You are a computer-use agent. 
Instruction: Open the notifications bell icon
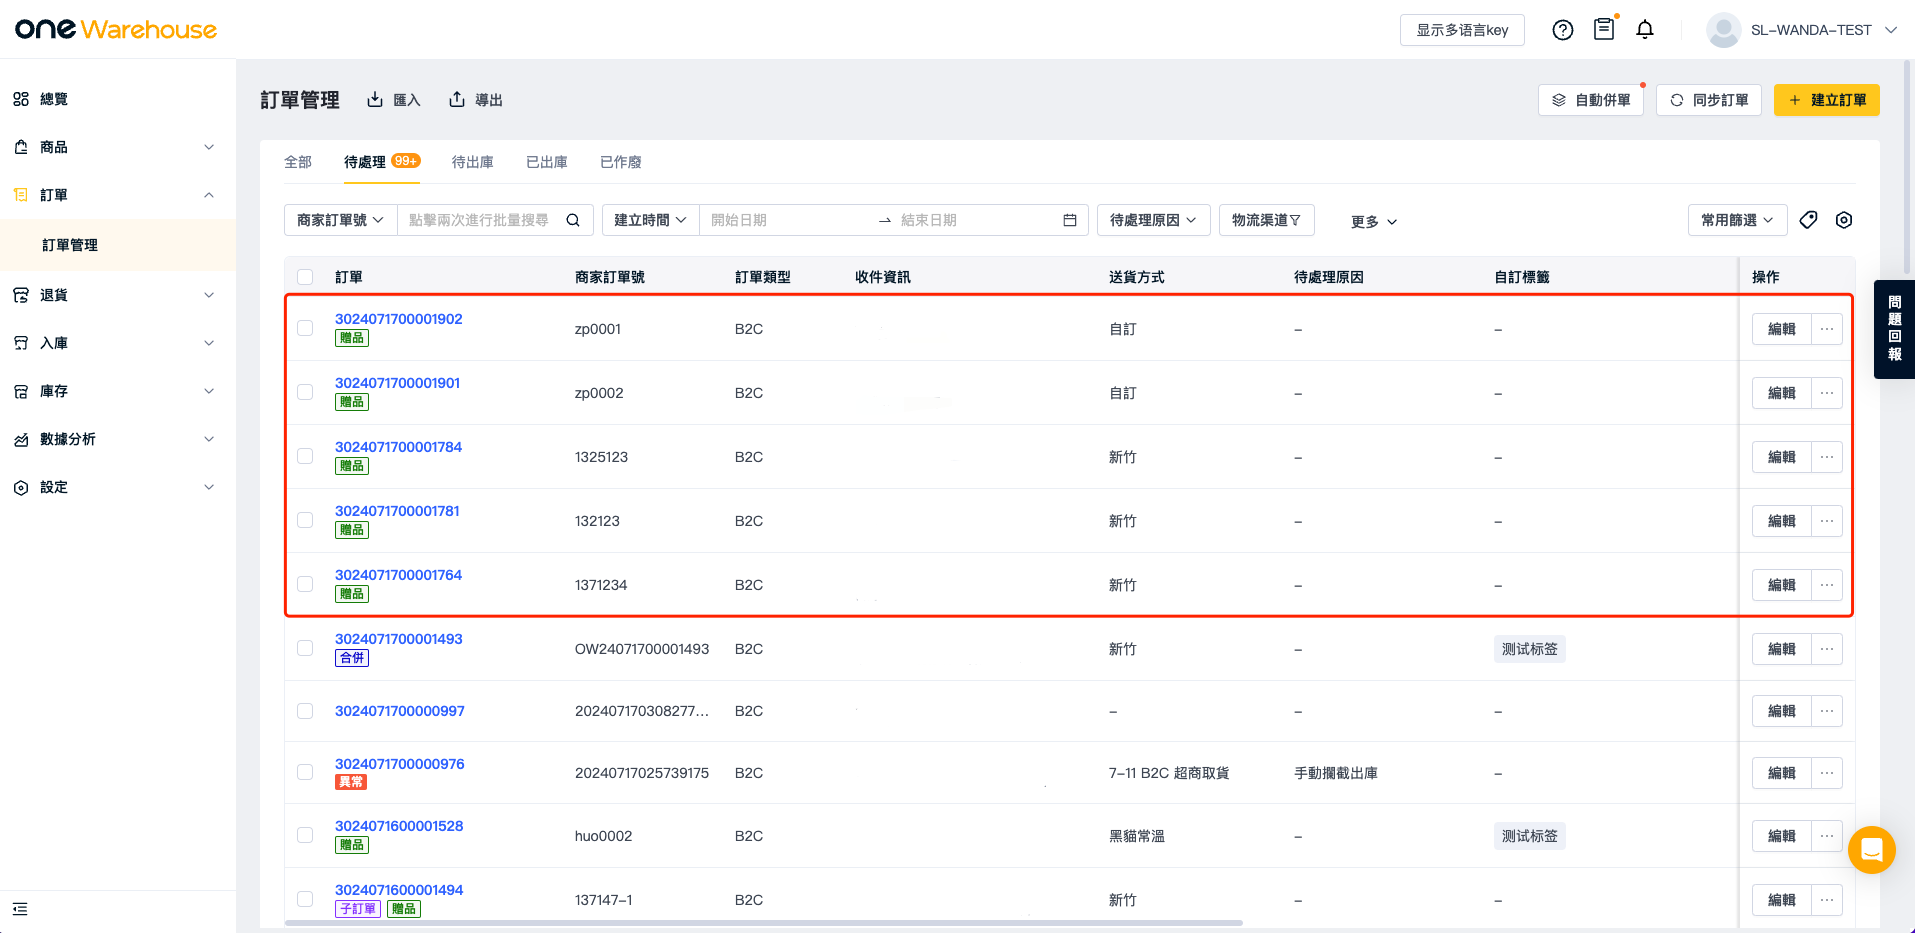1645,30
